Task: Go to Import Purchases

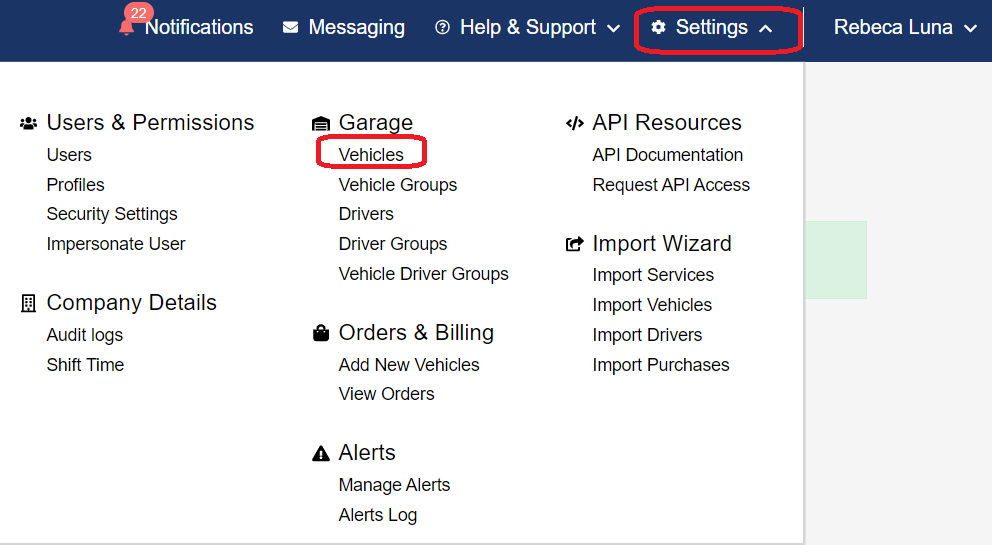Action: point(660,365)
